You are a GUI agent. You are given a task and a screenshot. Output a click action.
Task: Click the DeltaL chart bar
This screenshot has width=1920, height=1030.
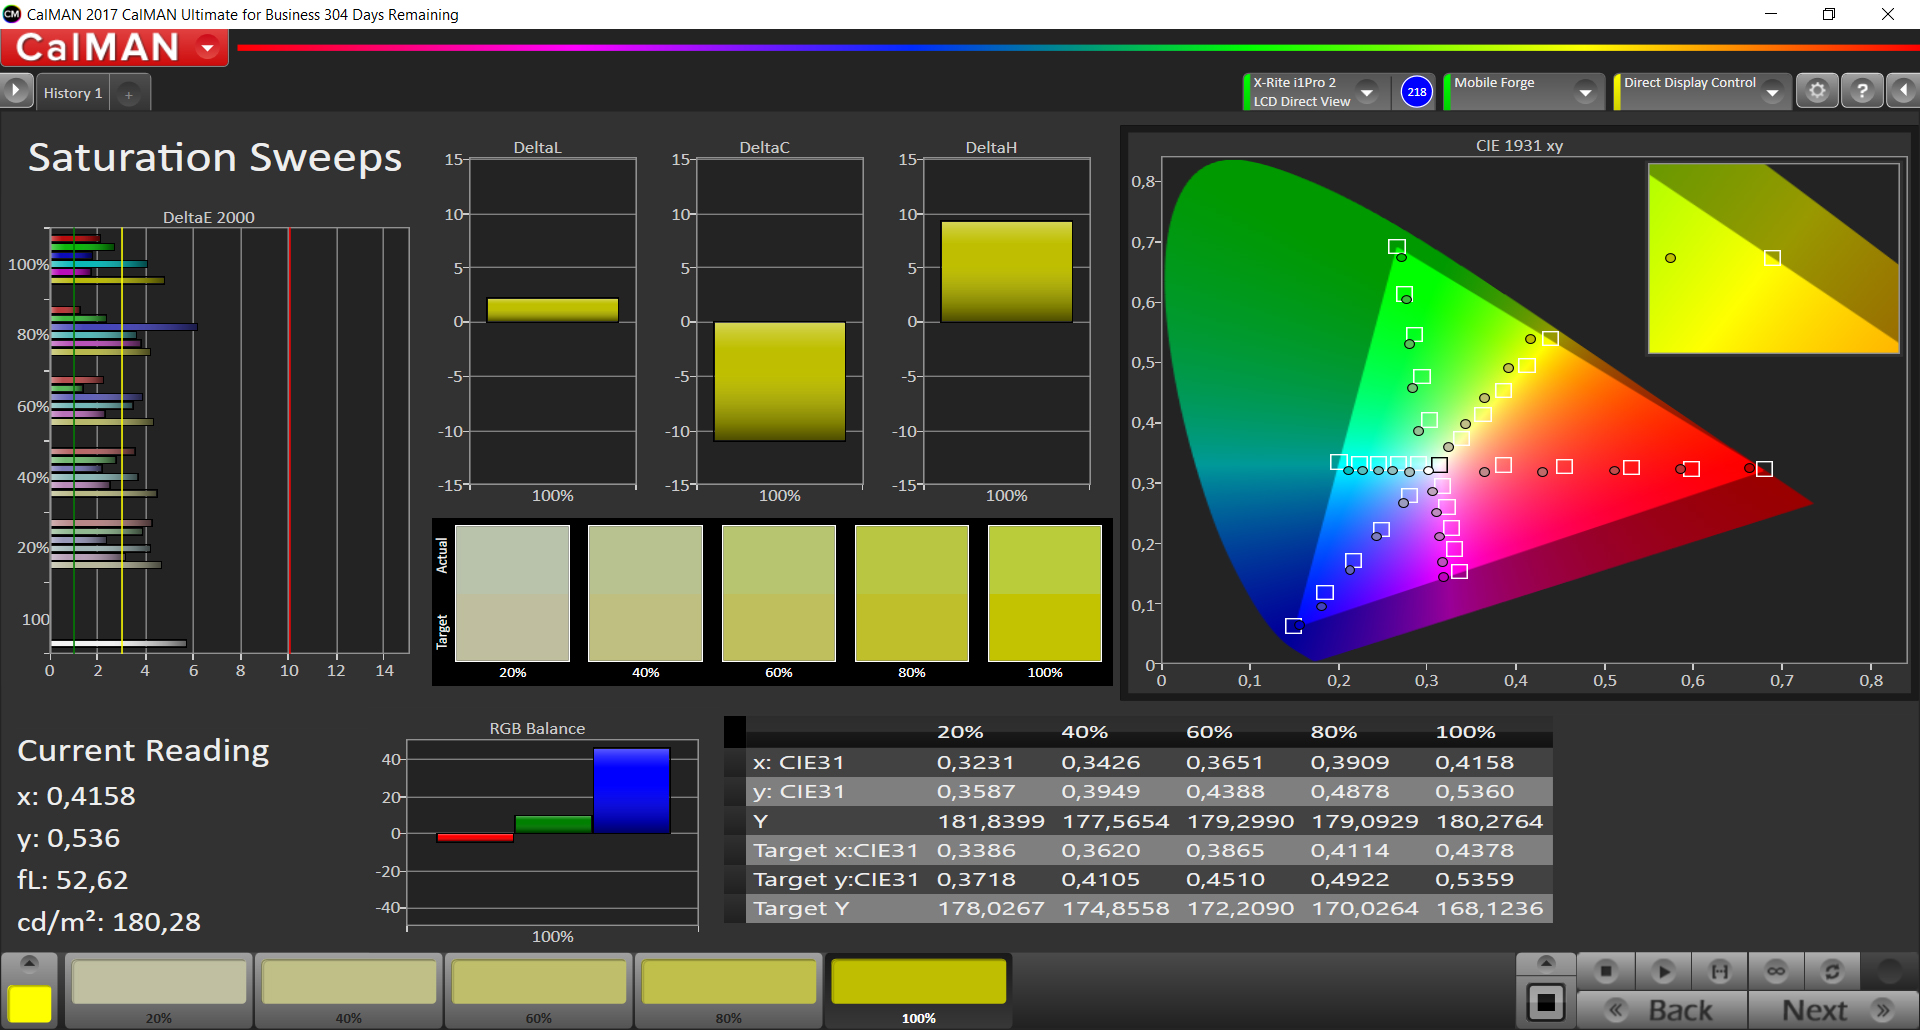click(x=553, y=310)
